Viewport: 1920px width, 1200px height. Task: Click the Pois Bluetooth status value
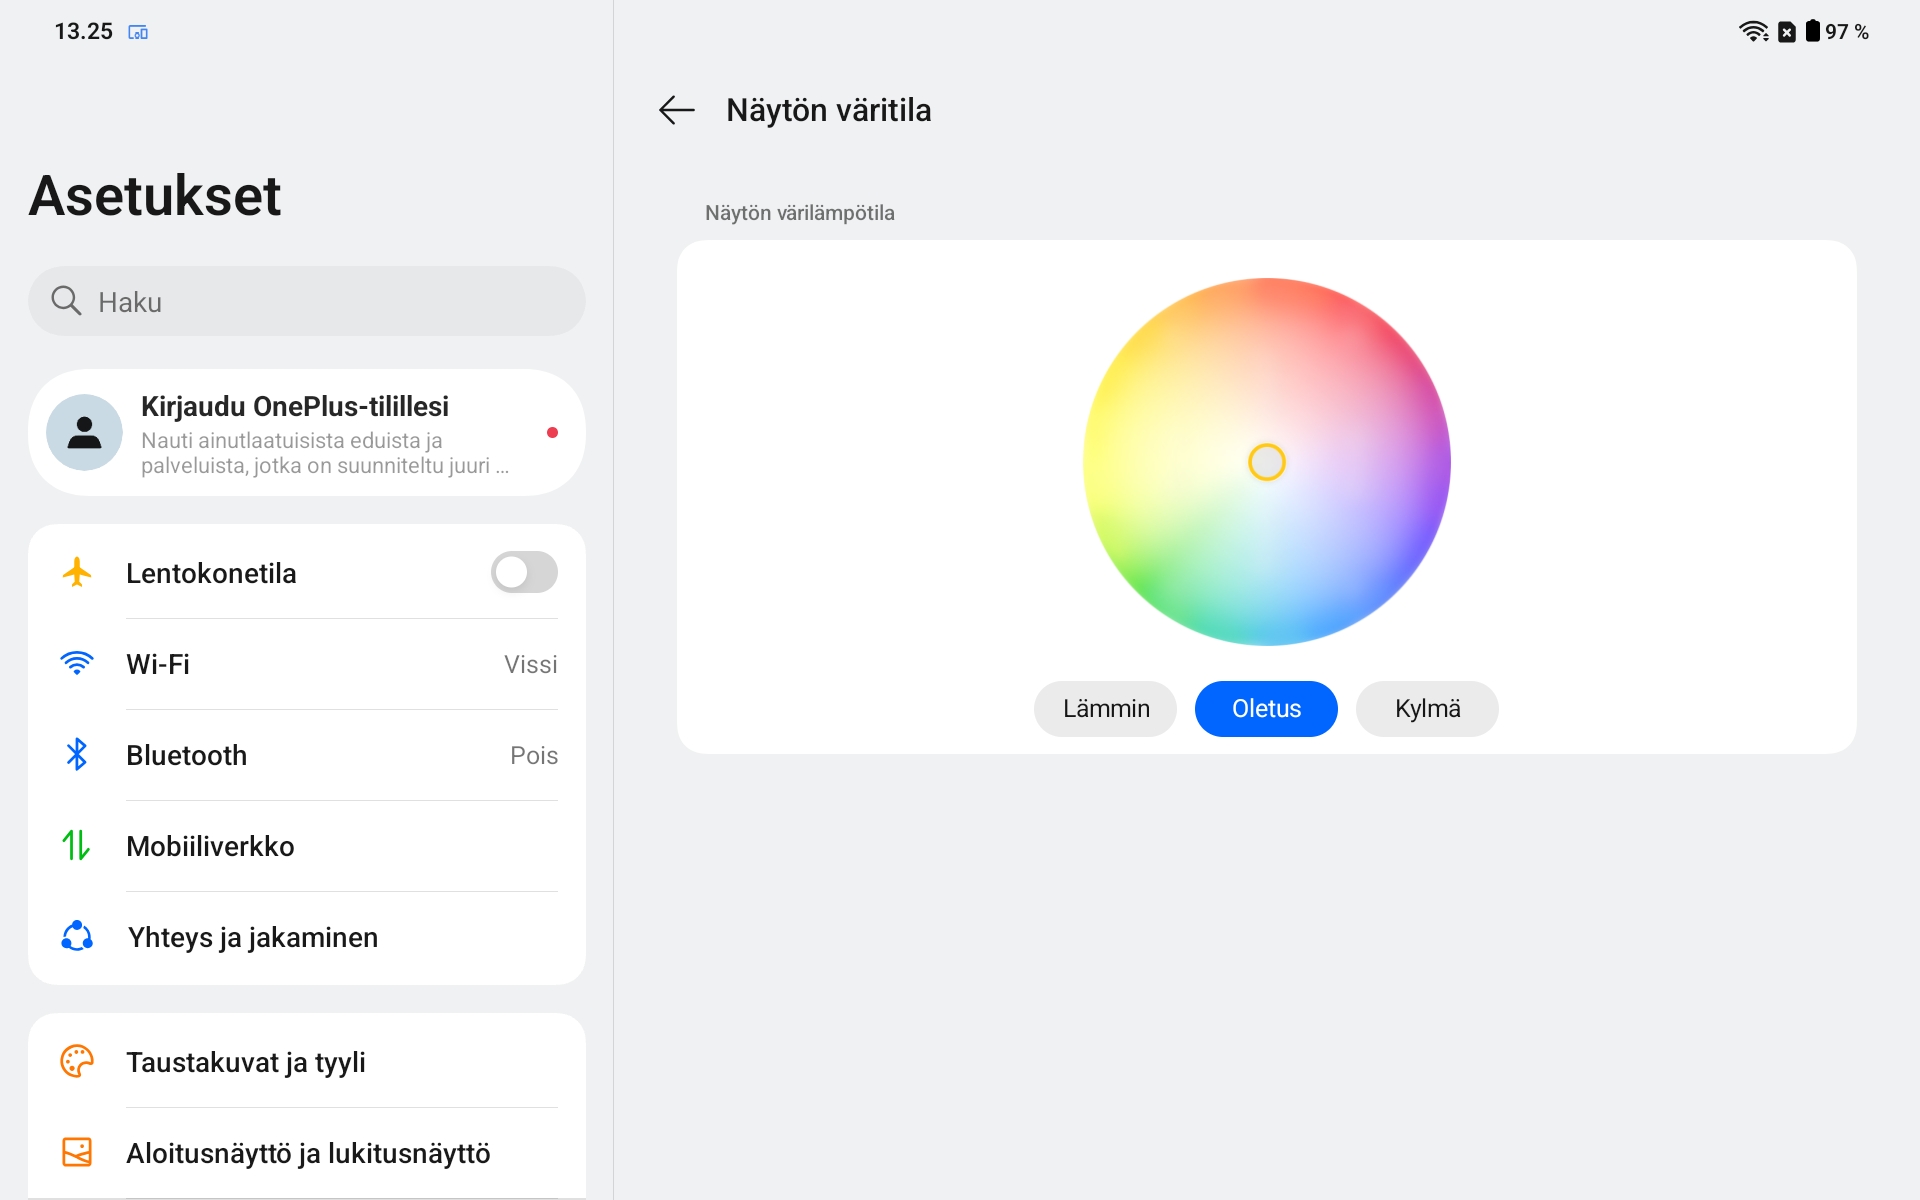pyautogui.click(x=534, y=755)
